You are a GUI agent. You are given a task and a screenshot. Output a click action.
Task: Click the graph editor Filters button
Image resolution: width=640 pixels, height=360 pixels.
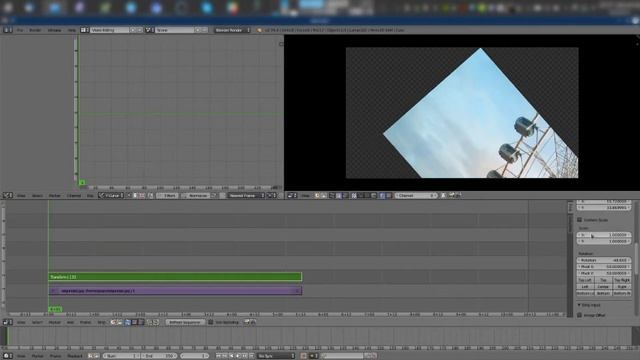coord(167,196)
